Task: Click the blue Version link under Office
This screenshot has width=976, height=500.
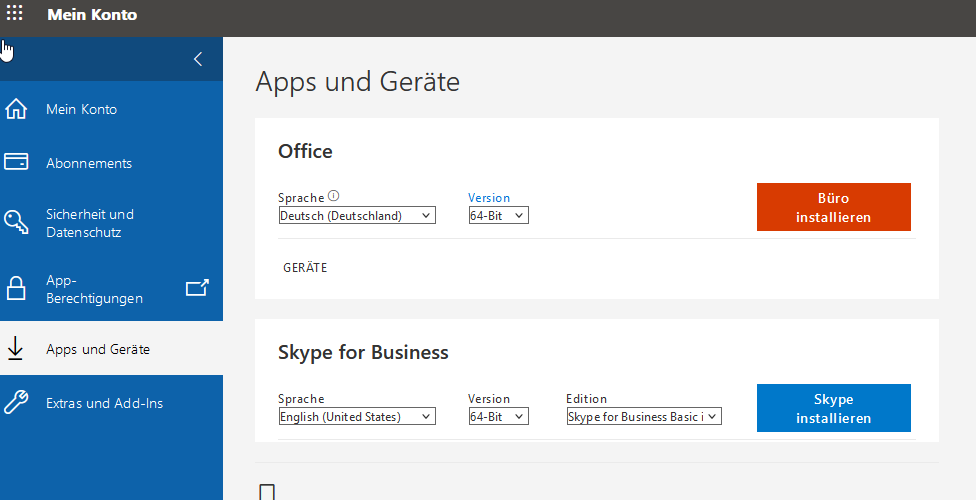Action: coord(489,197)
